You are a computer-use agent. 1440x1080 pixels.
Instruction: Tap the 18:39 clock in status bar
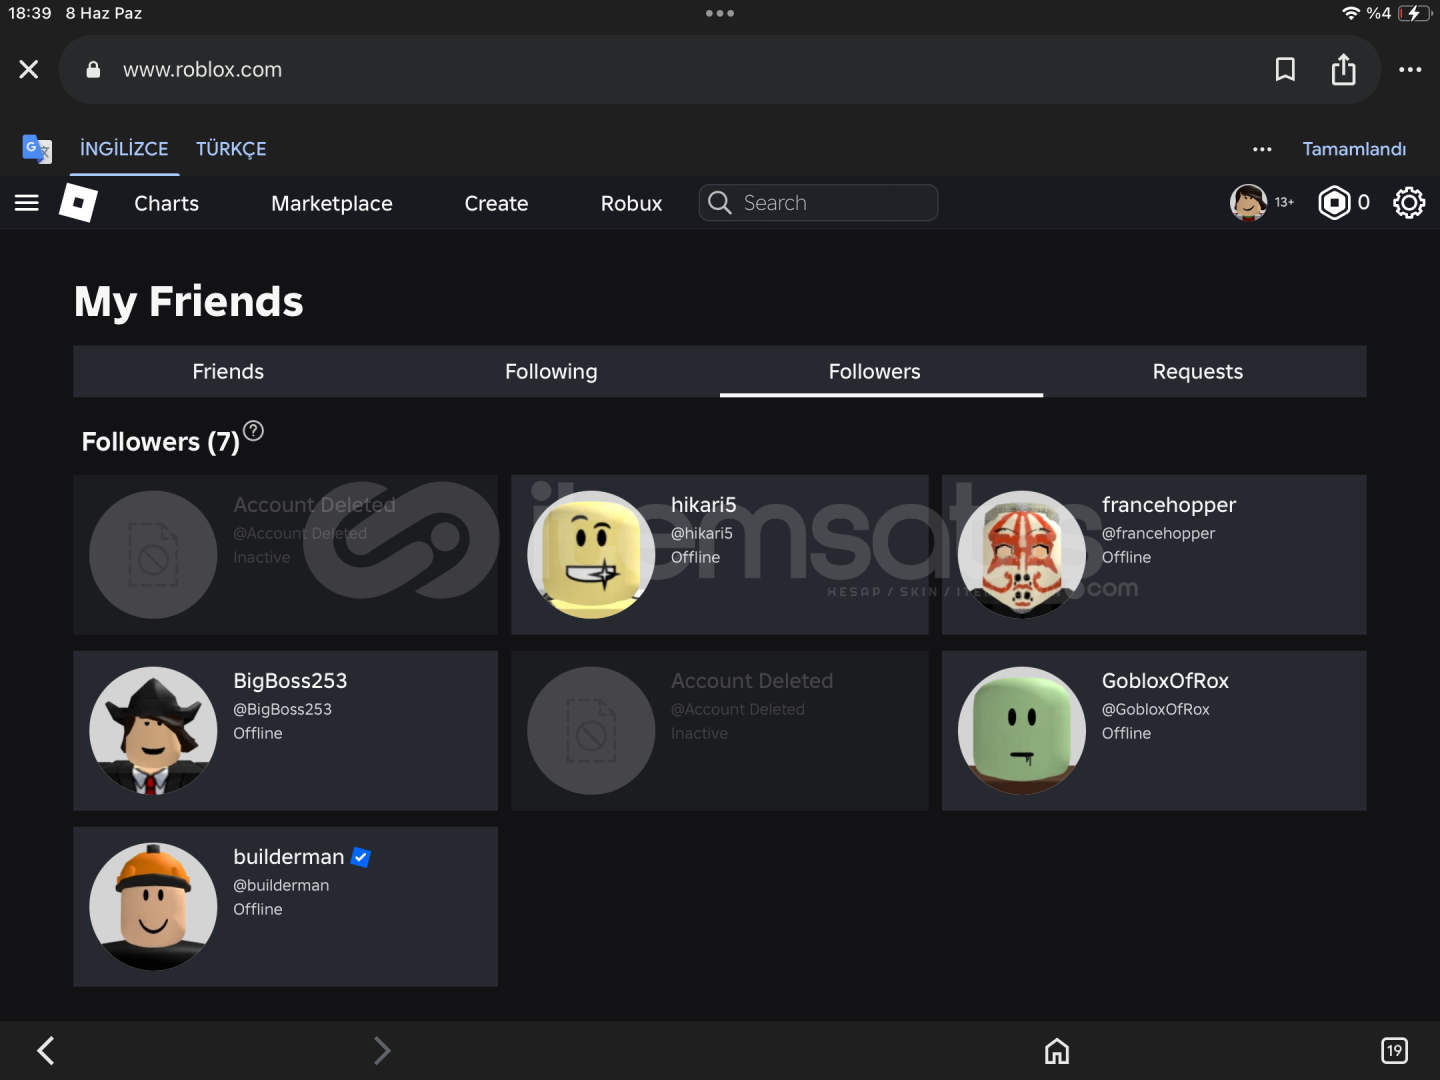pos(30,13)
